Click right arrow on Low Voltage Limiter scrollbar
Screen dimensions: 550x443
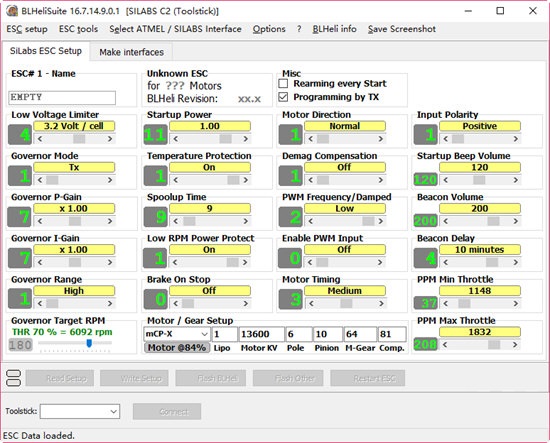point(110,139)
